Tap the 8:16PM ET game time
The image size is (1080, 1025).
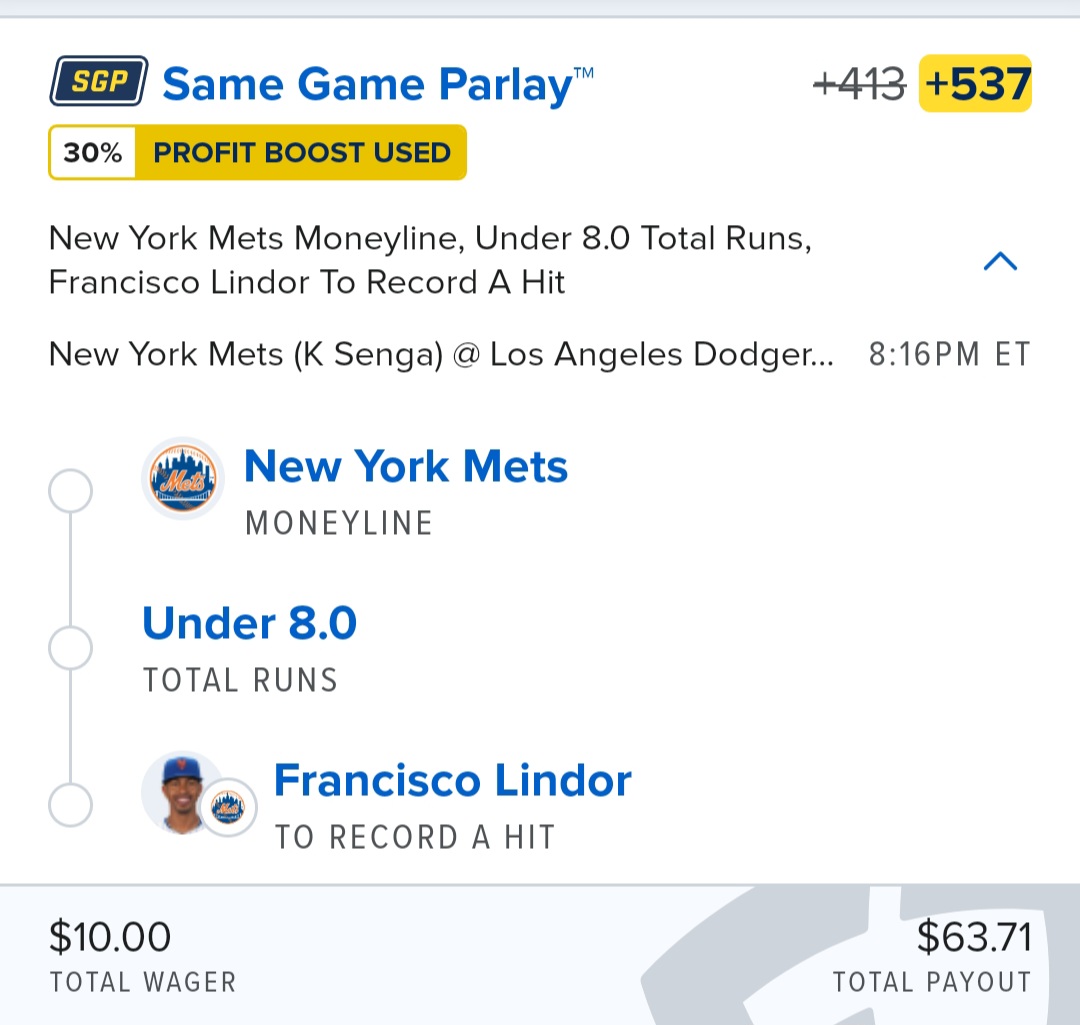coord(949,355)
